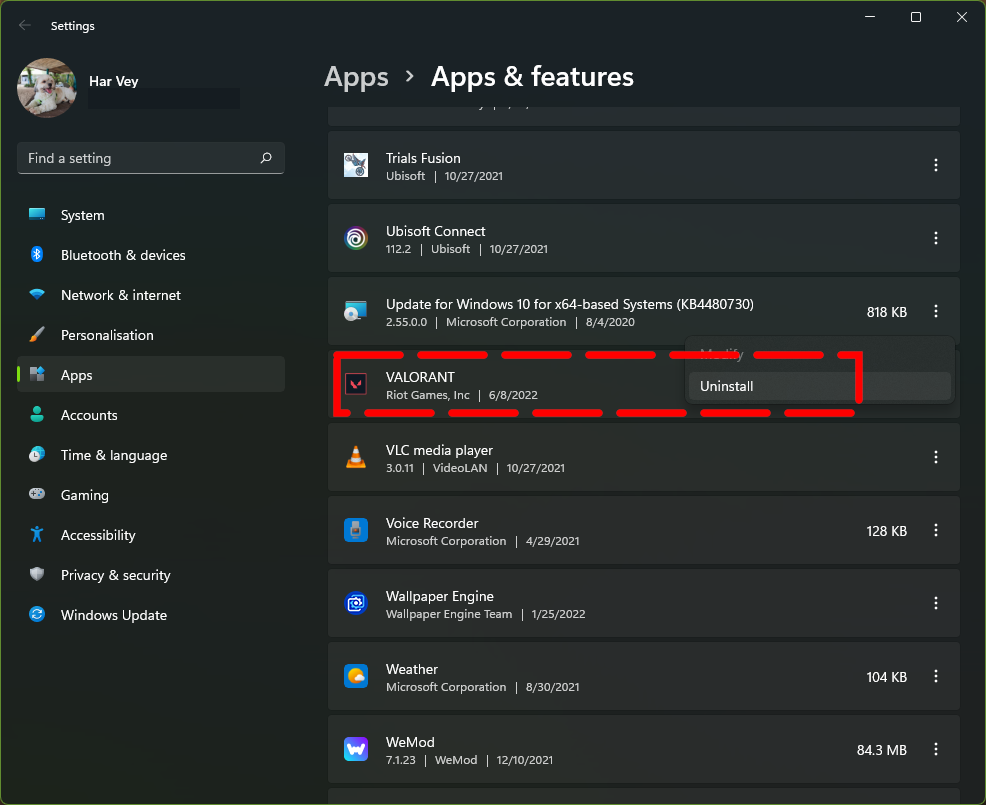Click the Apps icon in sidebar
Screen dimensions: 986x805
(x=37, y=374)
